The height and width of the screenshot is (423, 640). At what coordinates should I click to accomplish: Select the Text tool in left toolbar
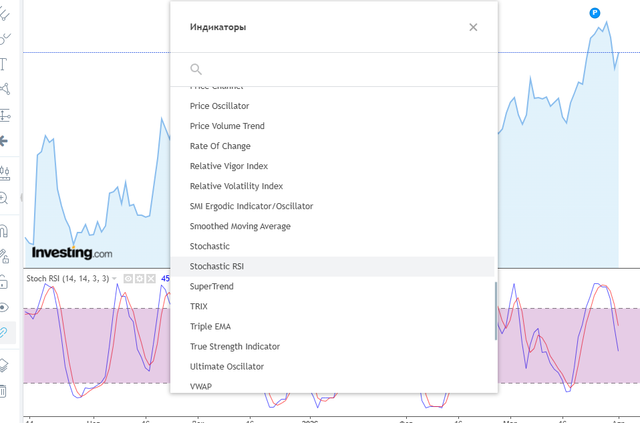click(x=3, y=64)
